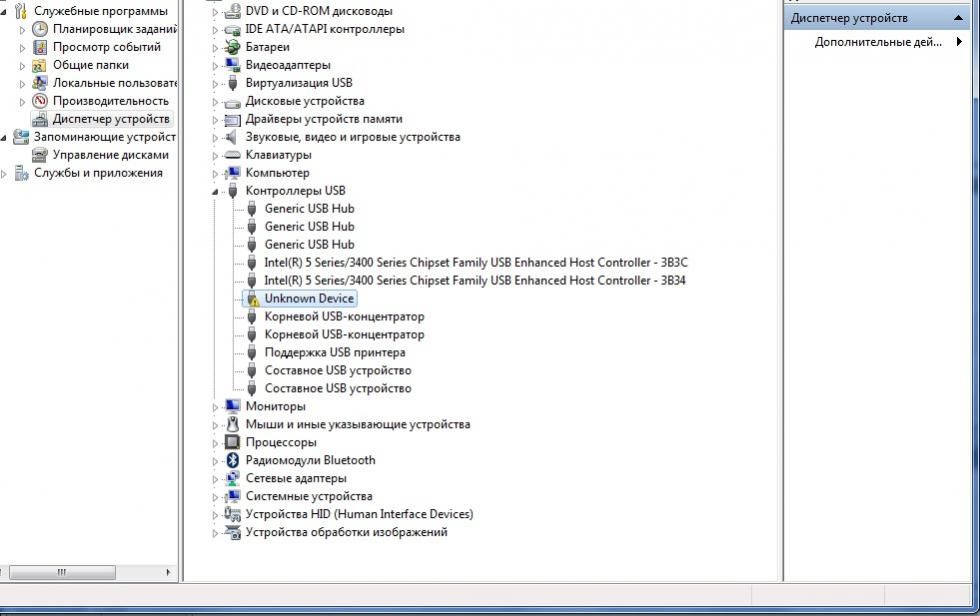980x616 pixels.
Task: Click the Processors (Процессоры) icon
Action: 232,442
